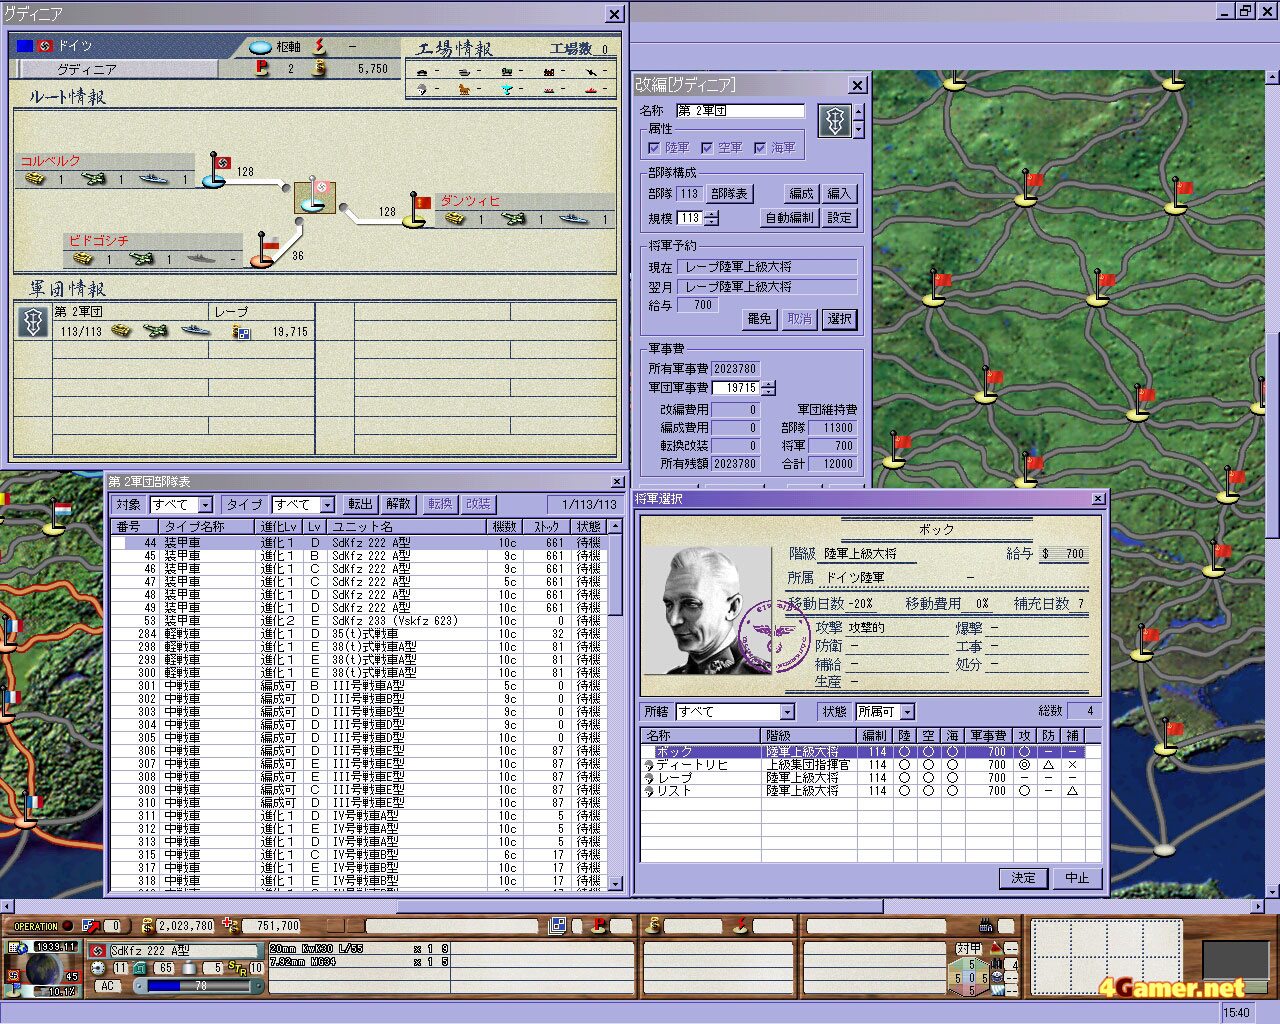This screenshot has width=1280, height=1024.
Task: Toggle the 陸軍 (Army) checkbox
Action: tap(655, 148)
